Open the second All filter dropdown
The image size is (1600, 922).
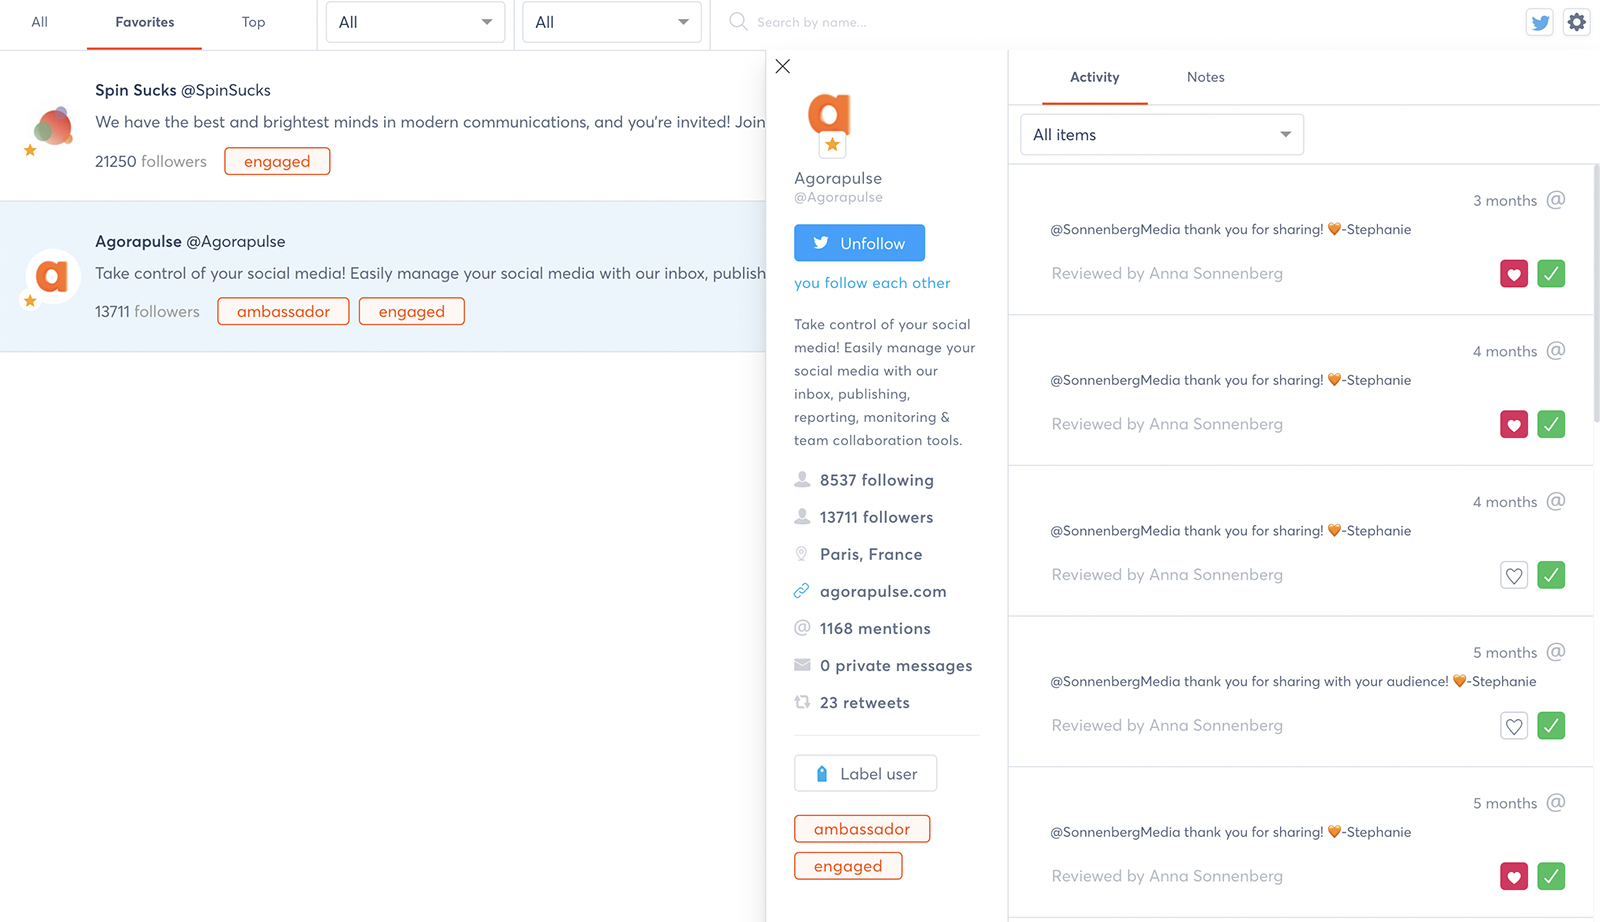pyautogui.click(x=612, y=22)
